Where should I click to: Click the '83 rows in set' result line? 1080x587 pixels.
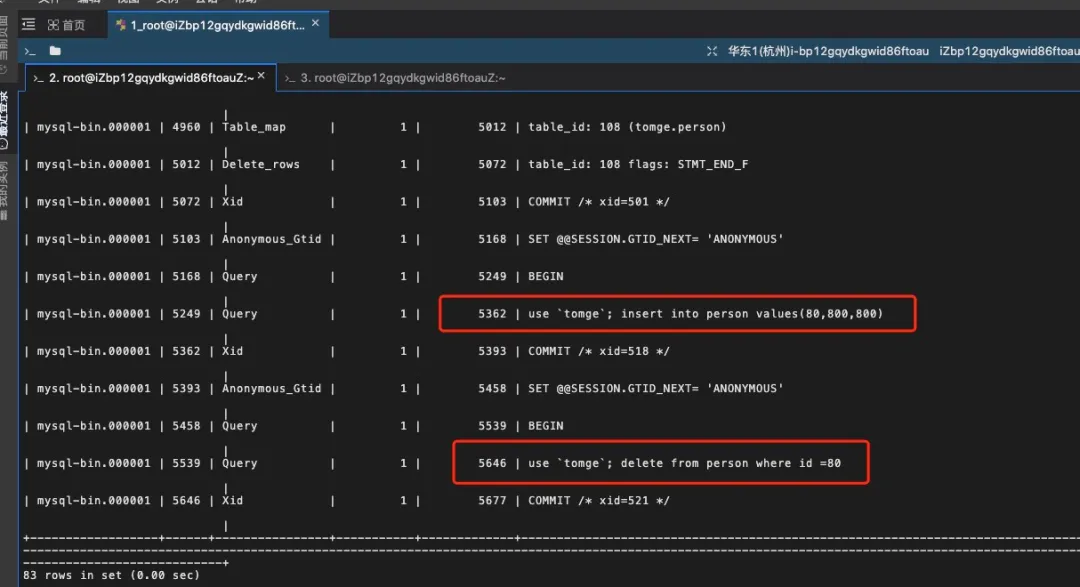point(93,576)
